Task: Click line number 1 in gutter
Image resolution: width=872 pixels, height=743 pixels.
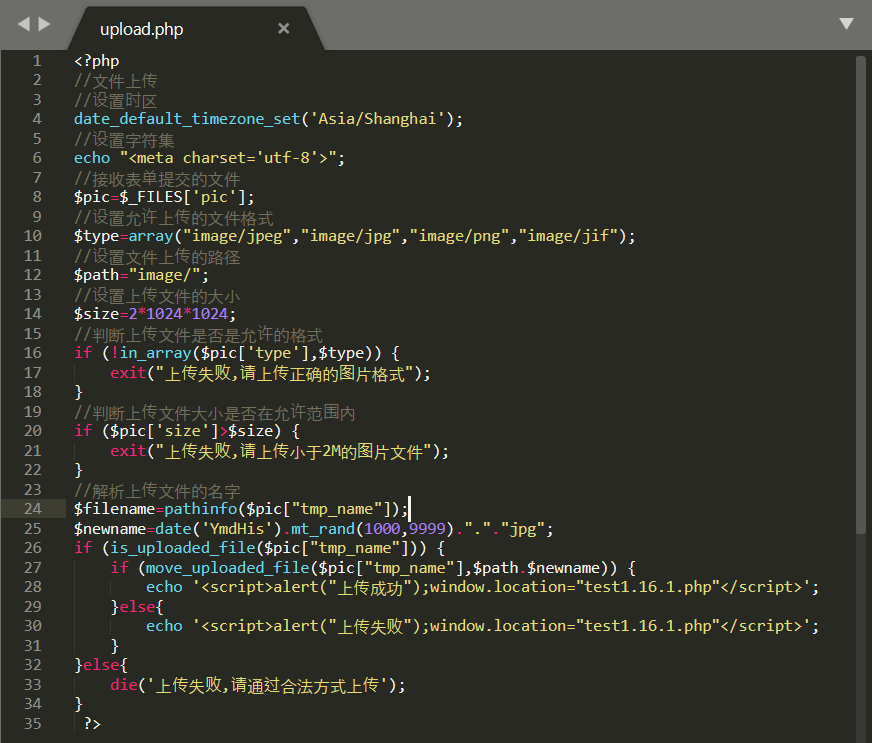Action: [37, 61]
